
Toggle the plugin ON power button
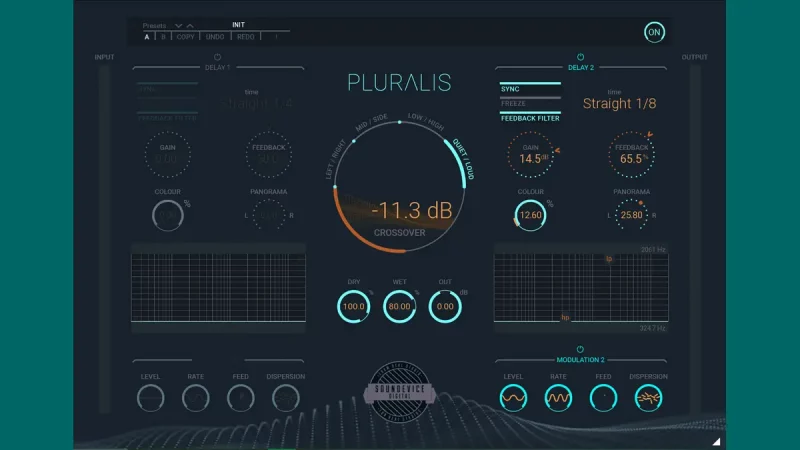click(x=654, y=32)
